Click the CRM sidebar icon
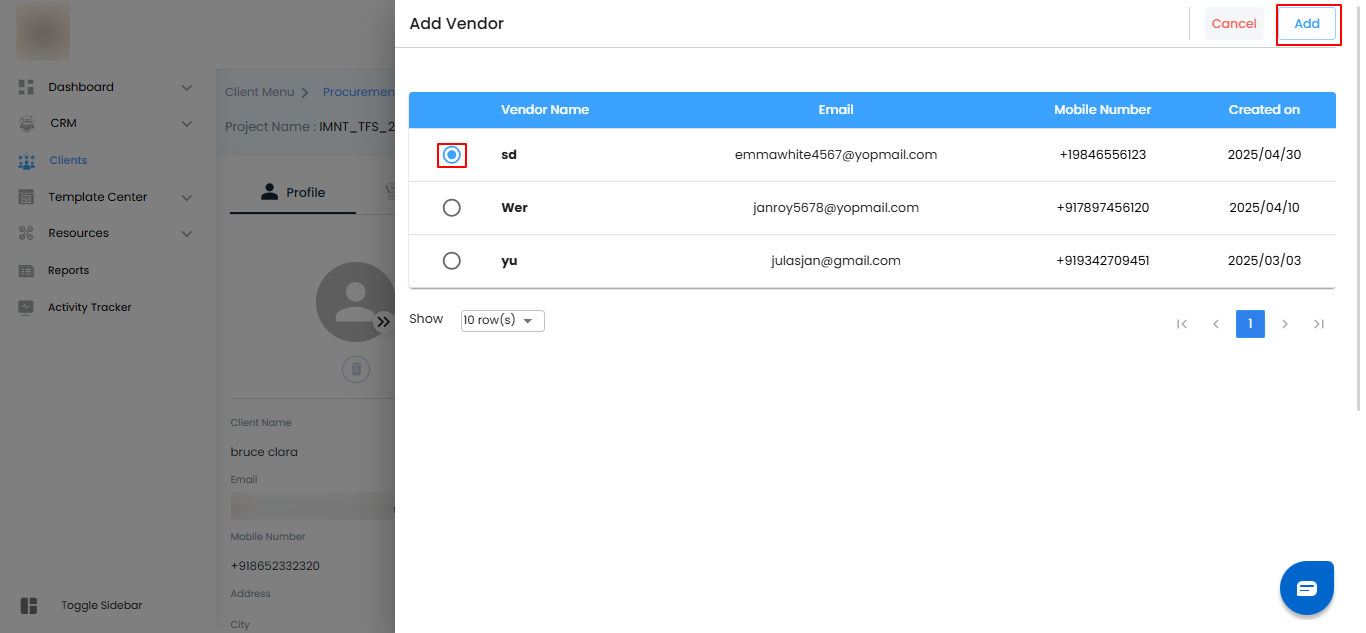 pos(27,124)
